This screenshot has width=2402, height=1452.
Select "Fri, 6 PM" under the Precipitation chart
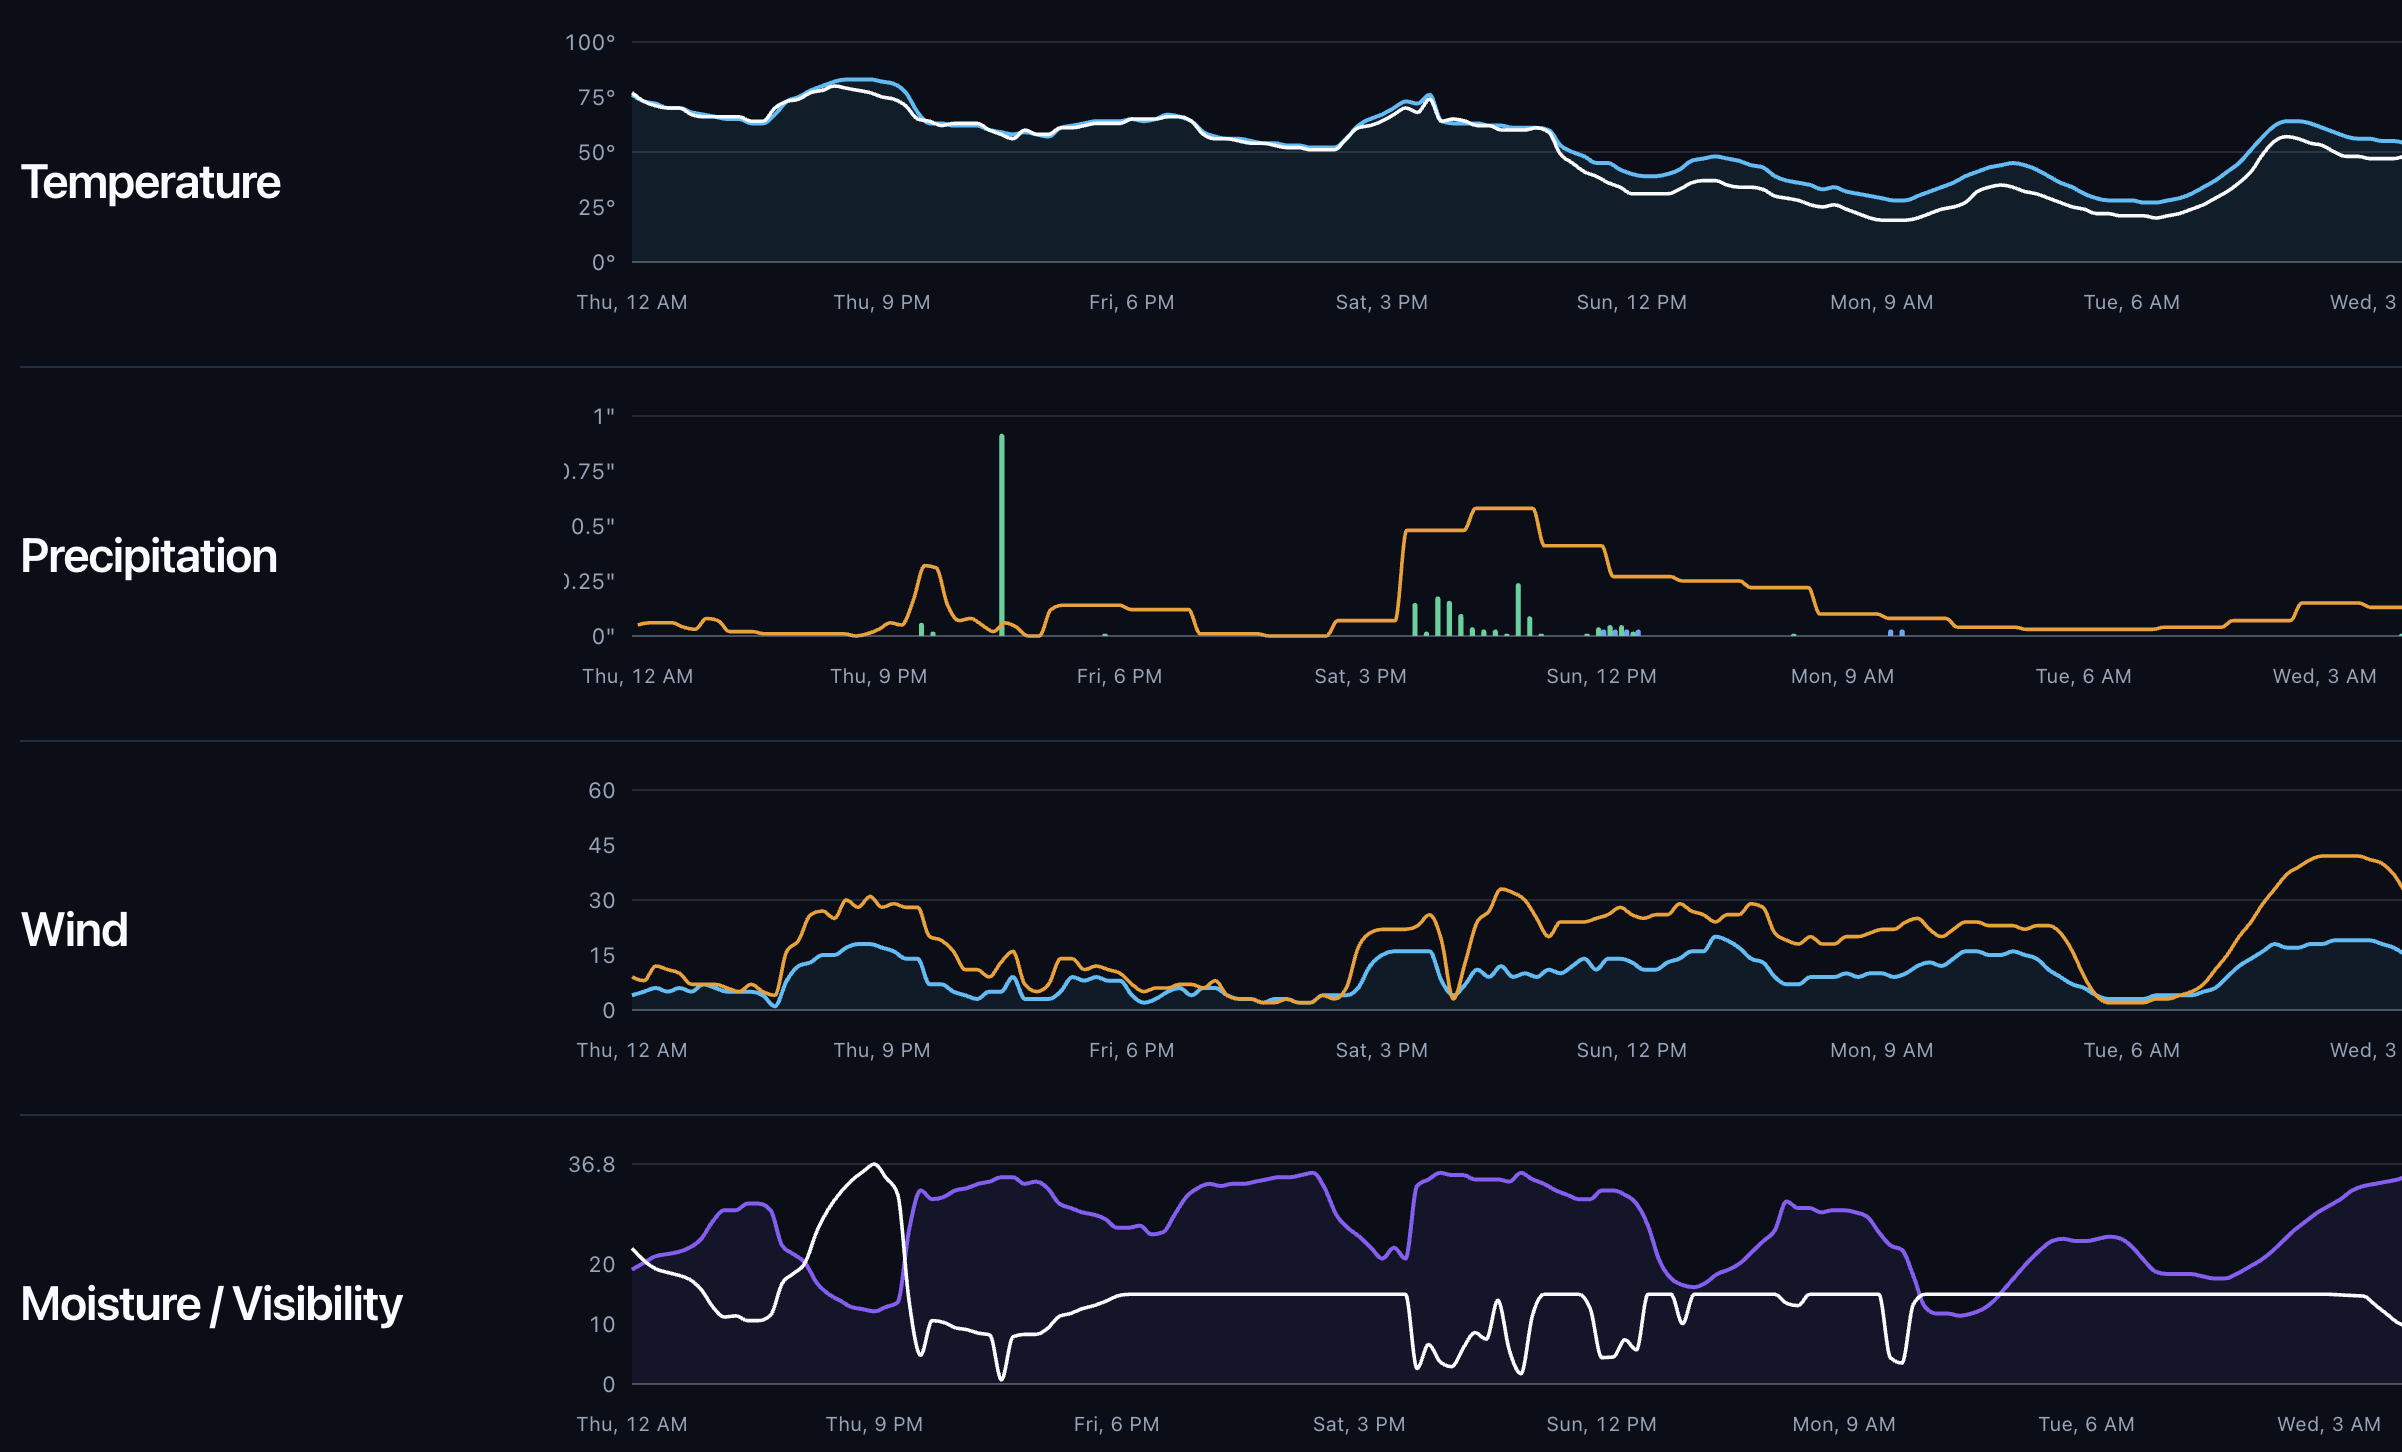(x=1120, y=676)
